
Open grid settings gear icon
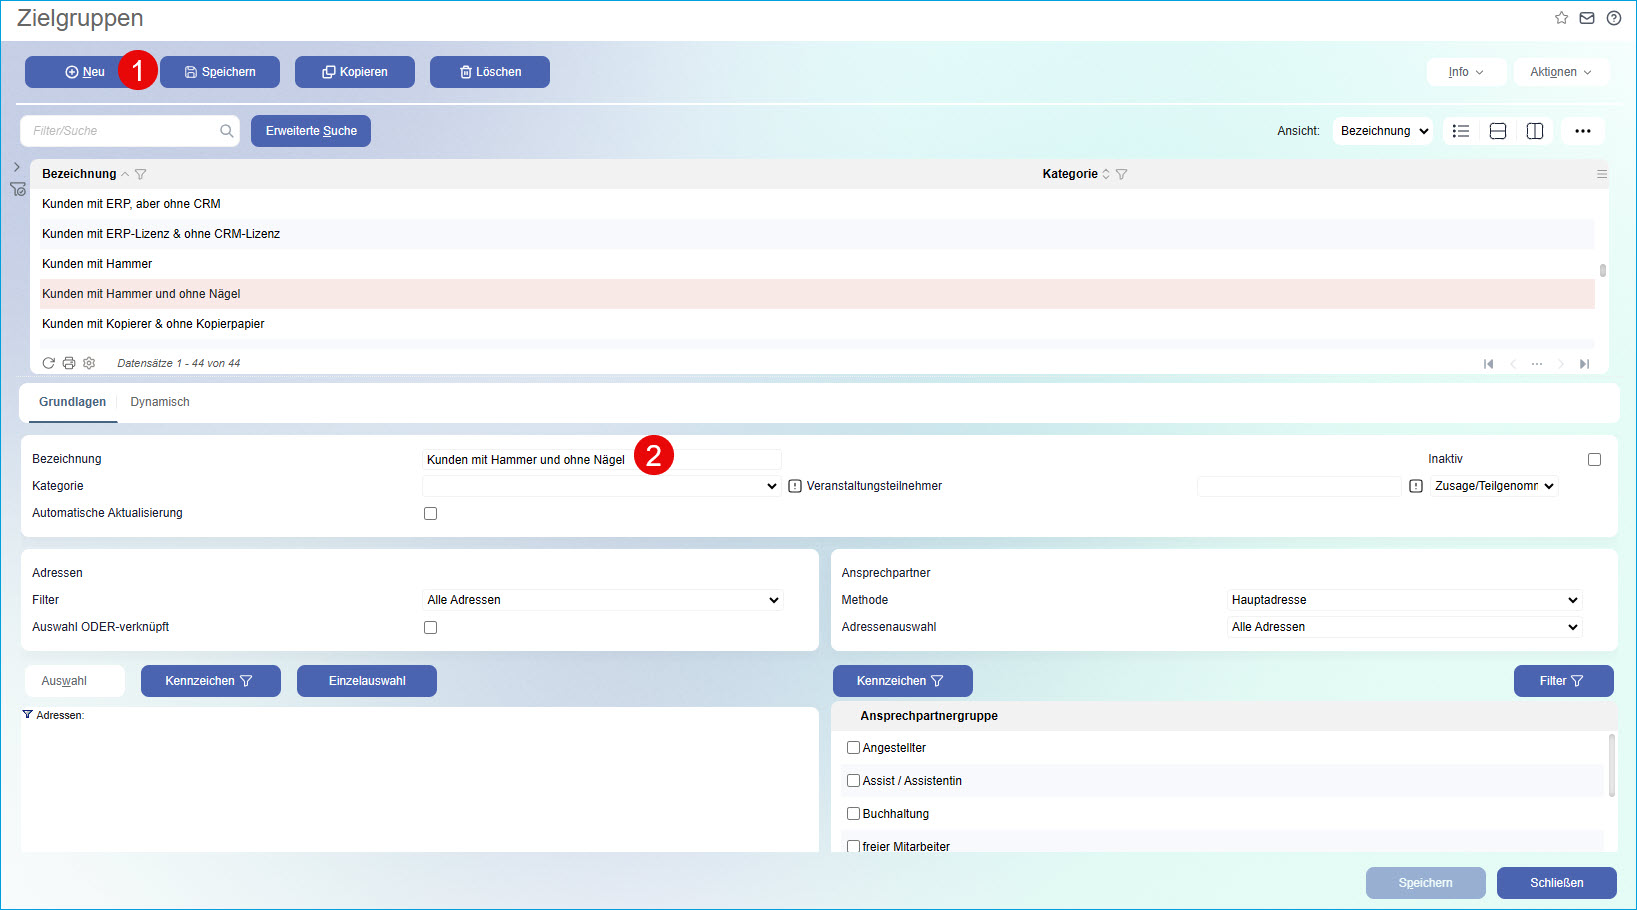[x=89, y=363]
